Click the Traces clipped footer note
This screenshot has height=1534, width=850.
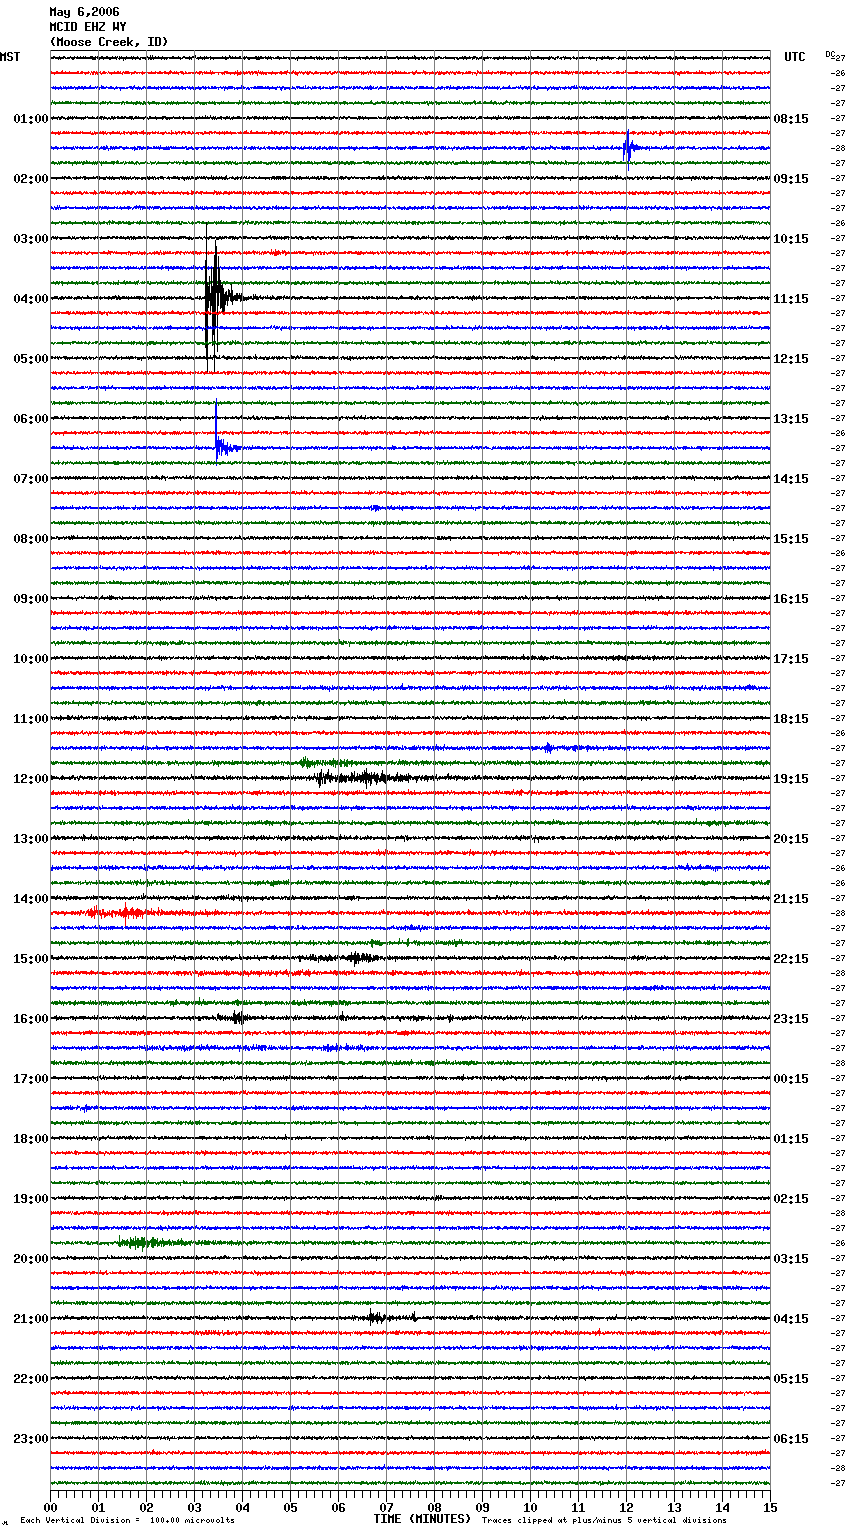(604, 1521)
